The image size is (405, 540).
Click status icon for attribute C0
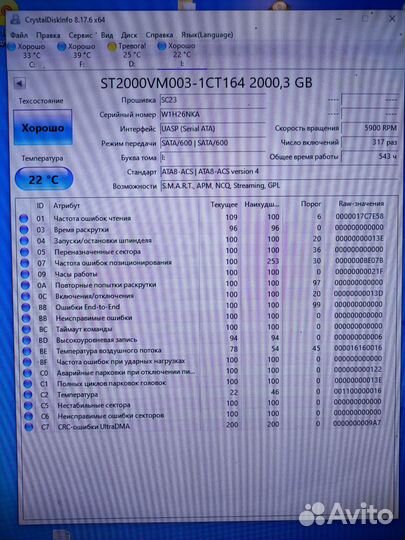(x=28, y=373)
